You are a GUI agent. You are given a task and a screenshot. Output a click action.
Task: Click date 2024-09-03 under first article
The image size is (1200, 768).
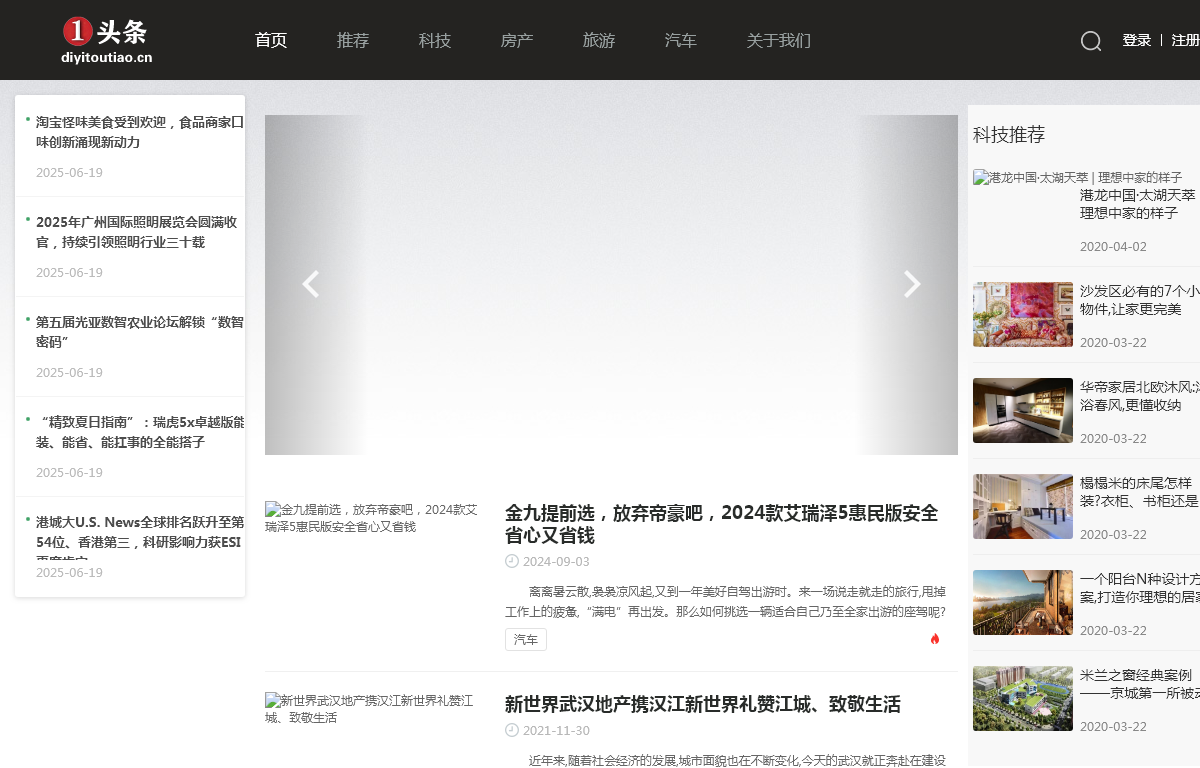(x=556, y=562)
